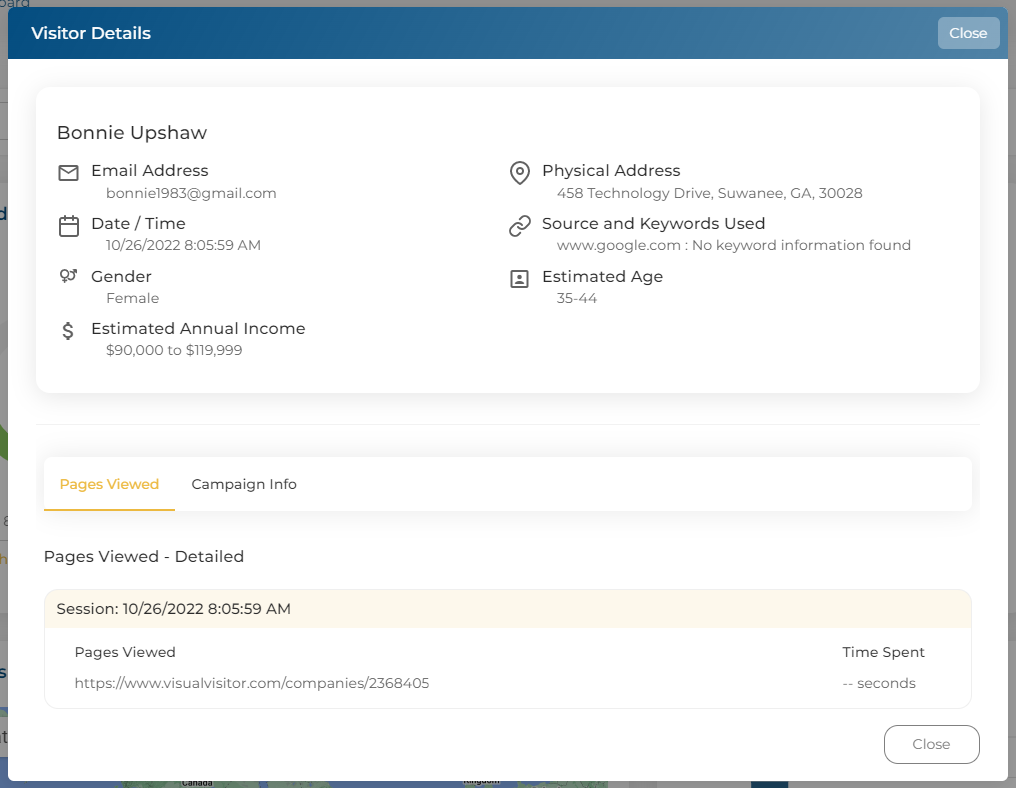
Task: Click the gender symbol icon
Action: pyautogui.click(x=68, y=276)
